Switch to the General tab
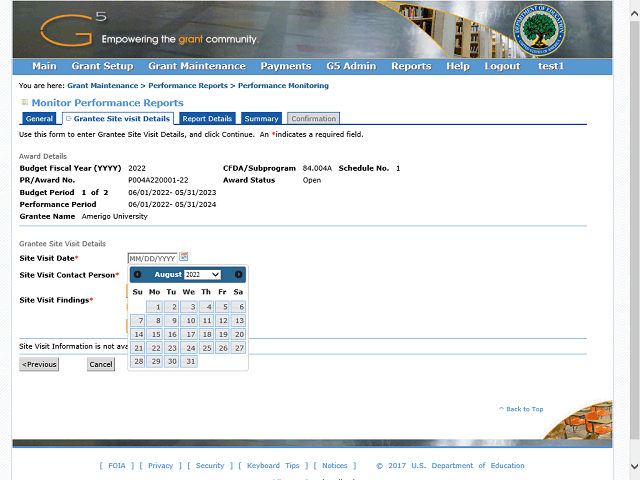Screen dimensions: 640x480 pos(39,118)
